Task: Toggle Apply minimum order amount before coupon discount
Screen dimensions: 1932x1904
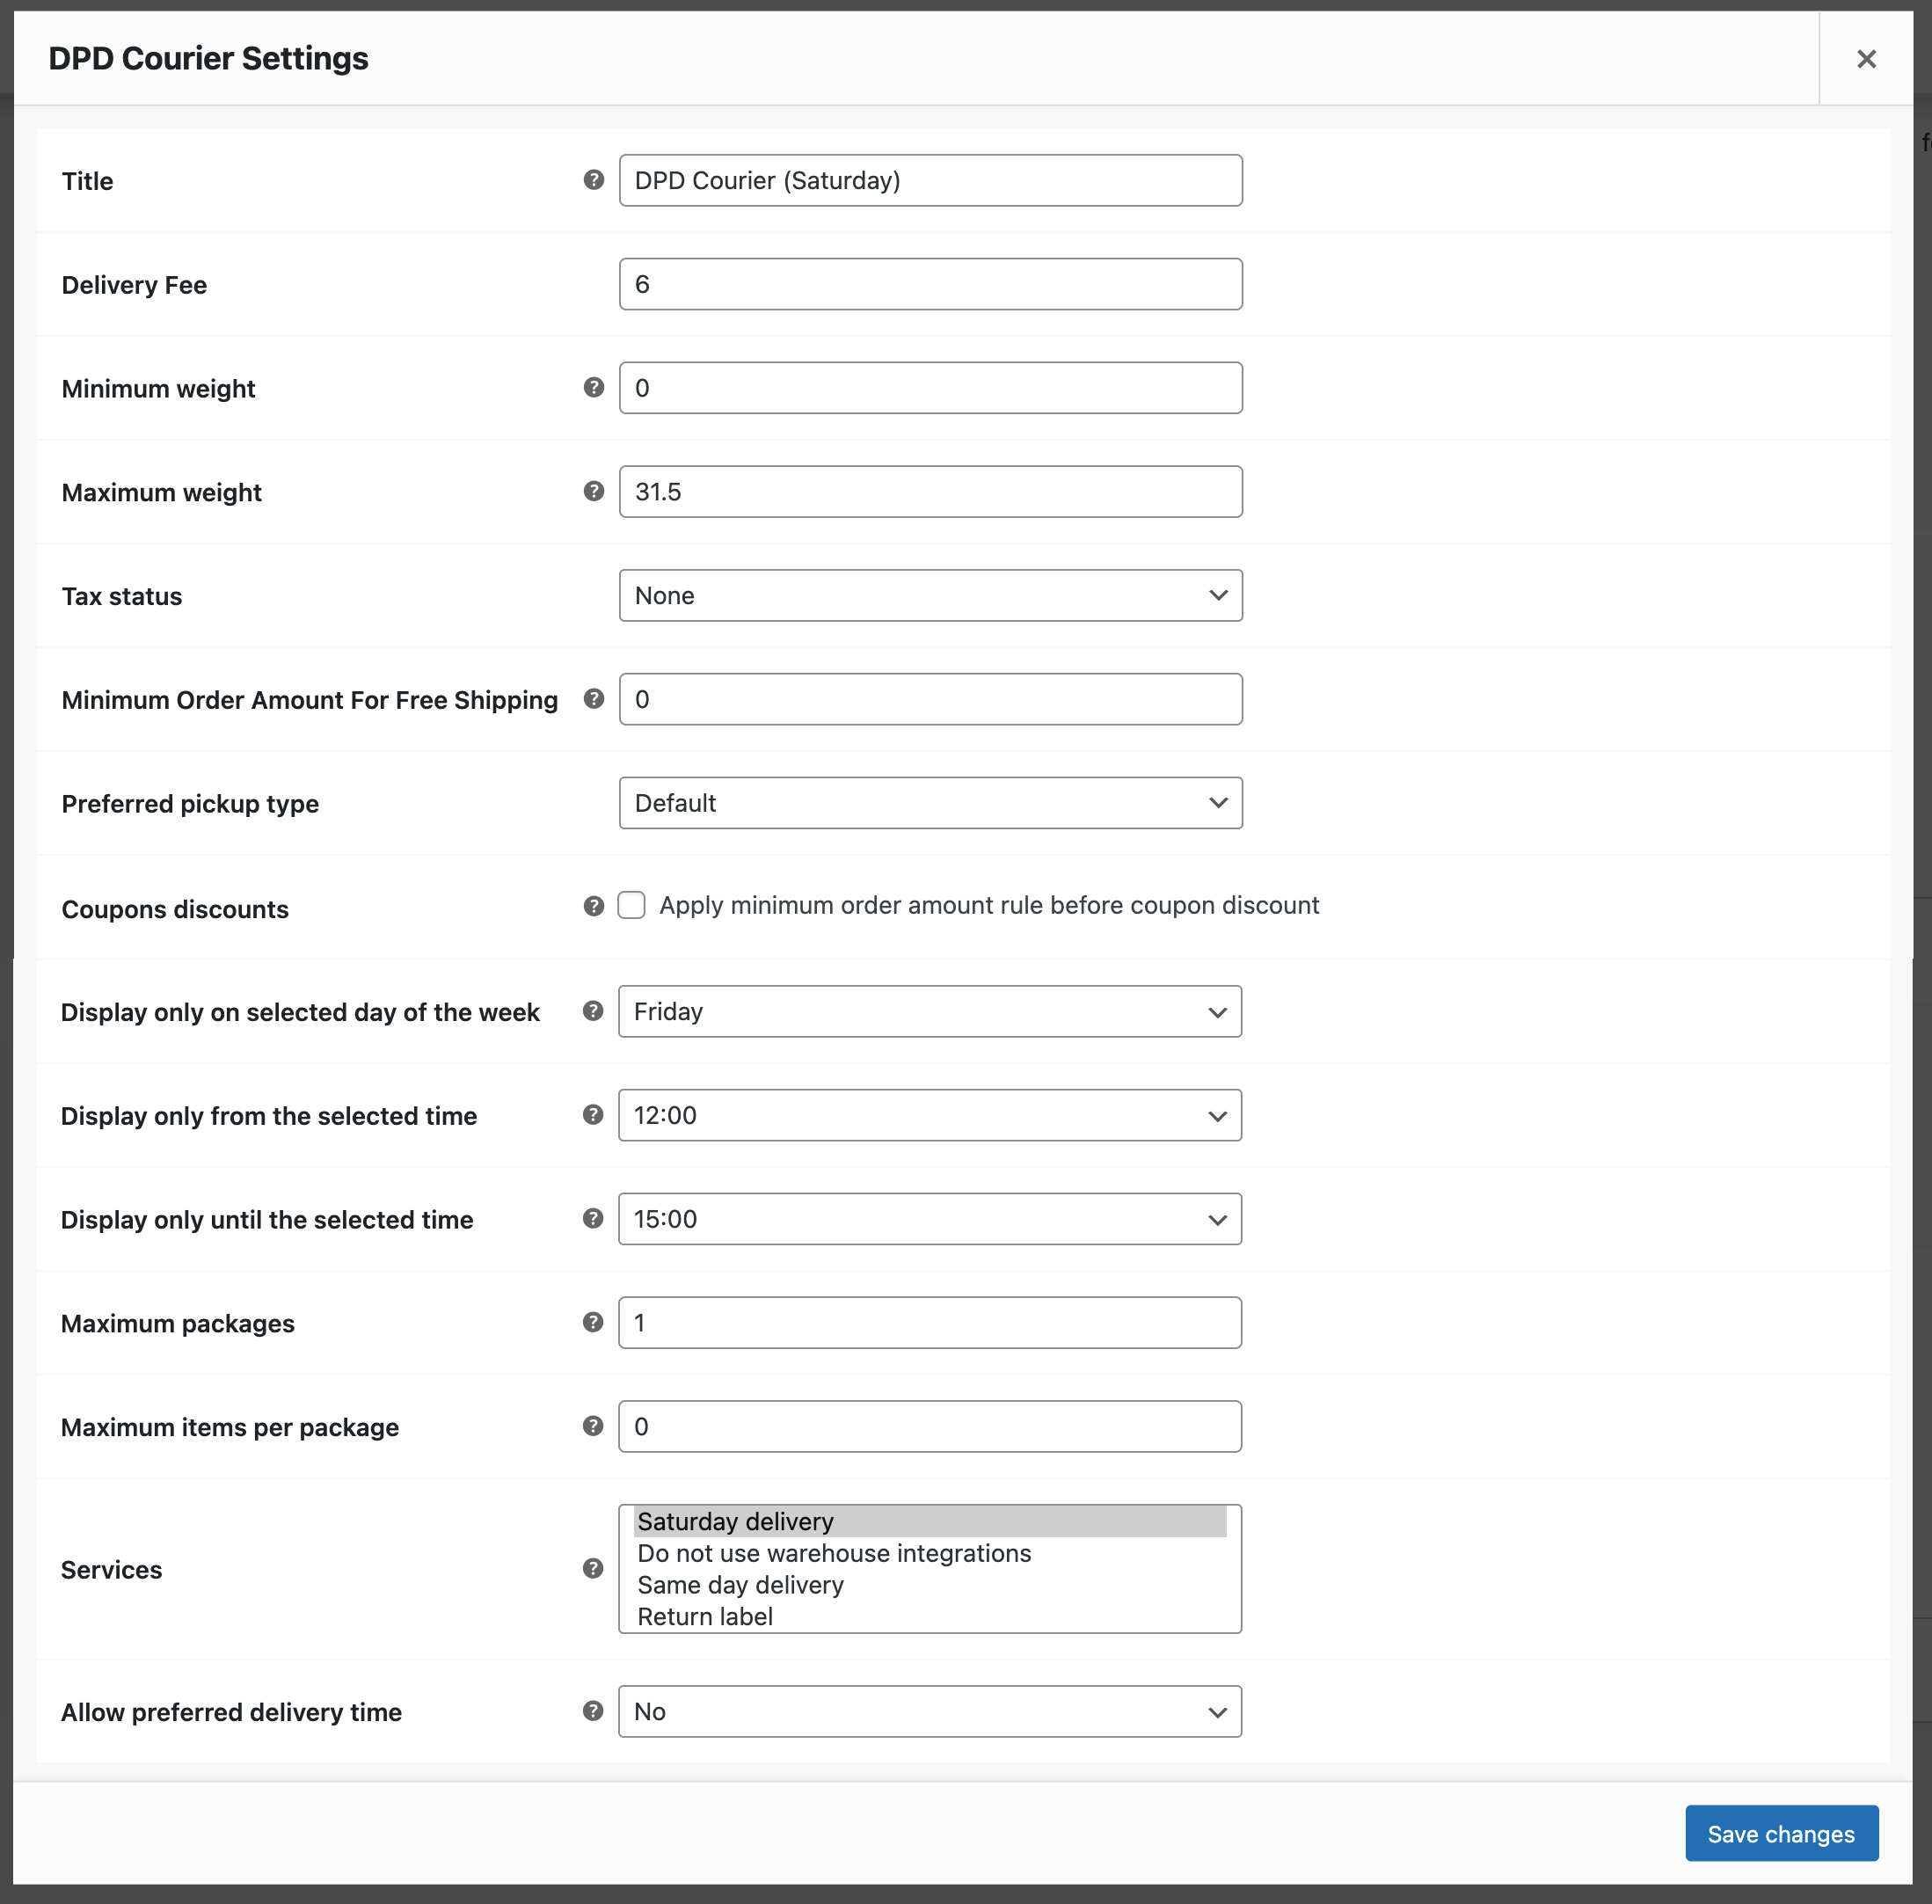Action: point(631,905)
